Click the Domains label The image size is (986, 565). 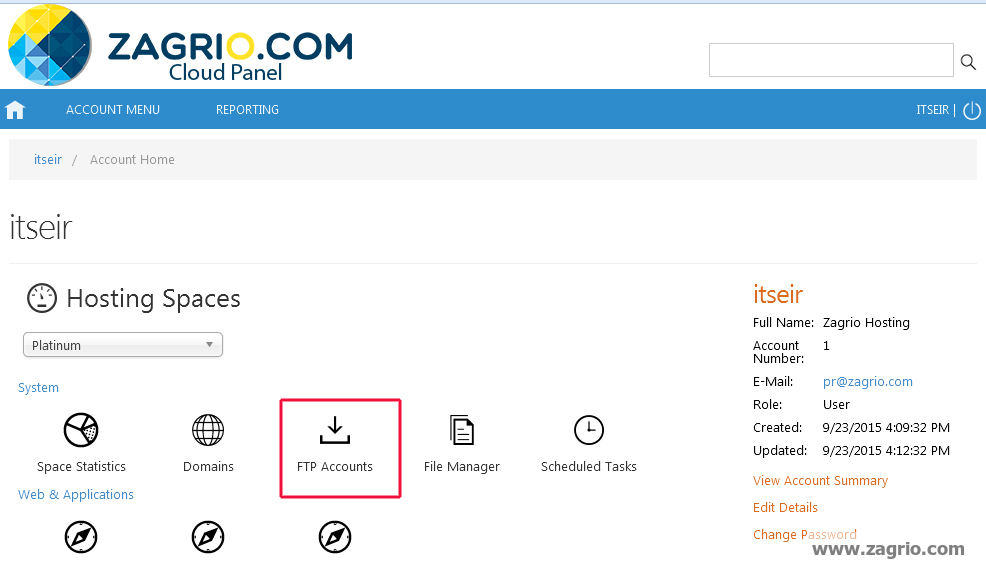point(208,466)
